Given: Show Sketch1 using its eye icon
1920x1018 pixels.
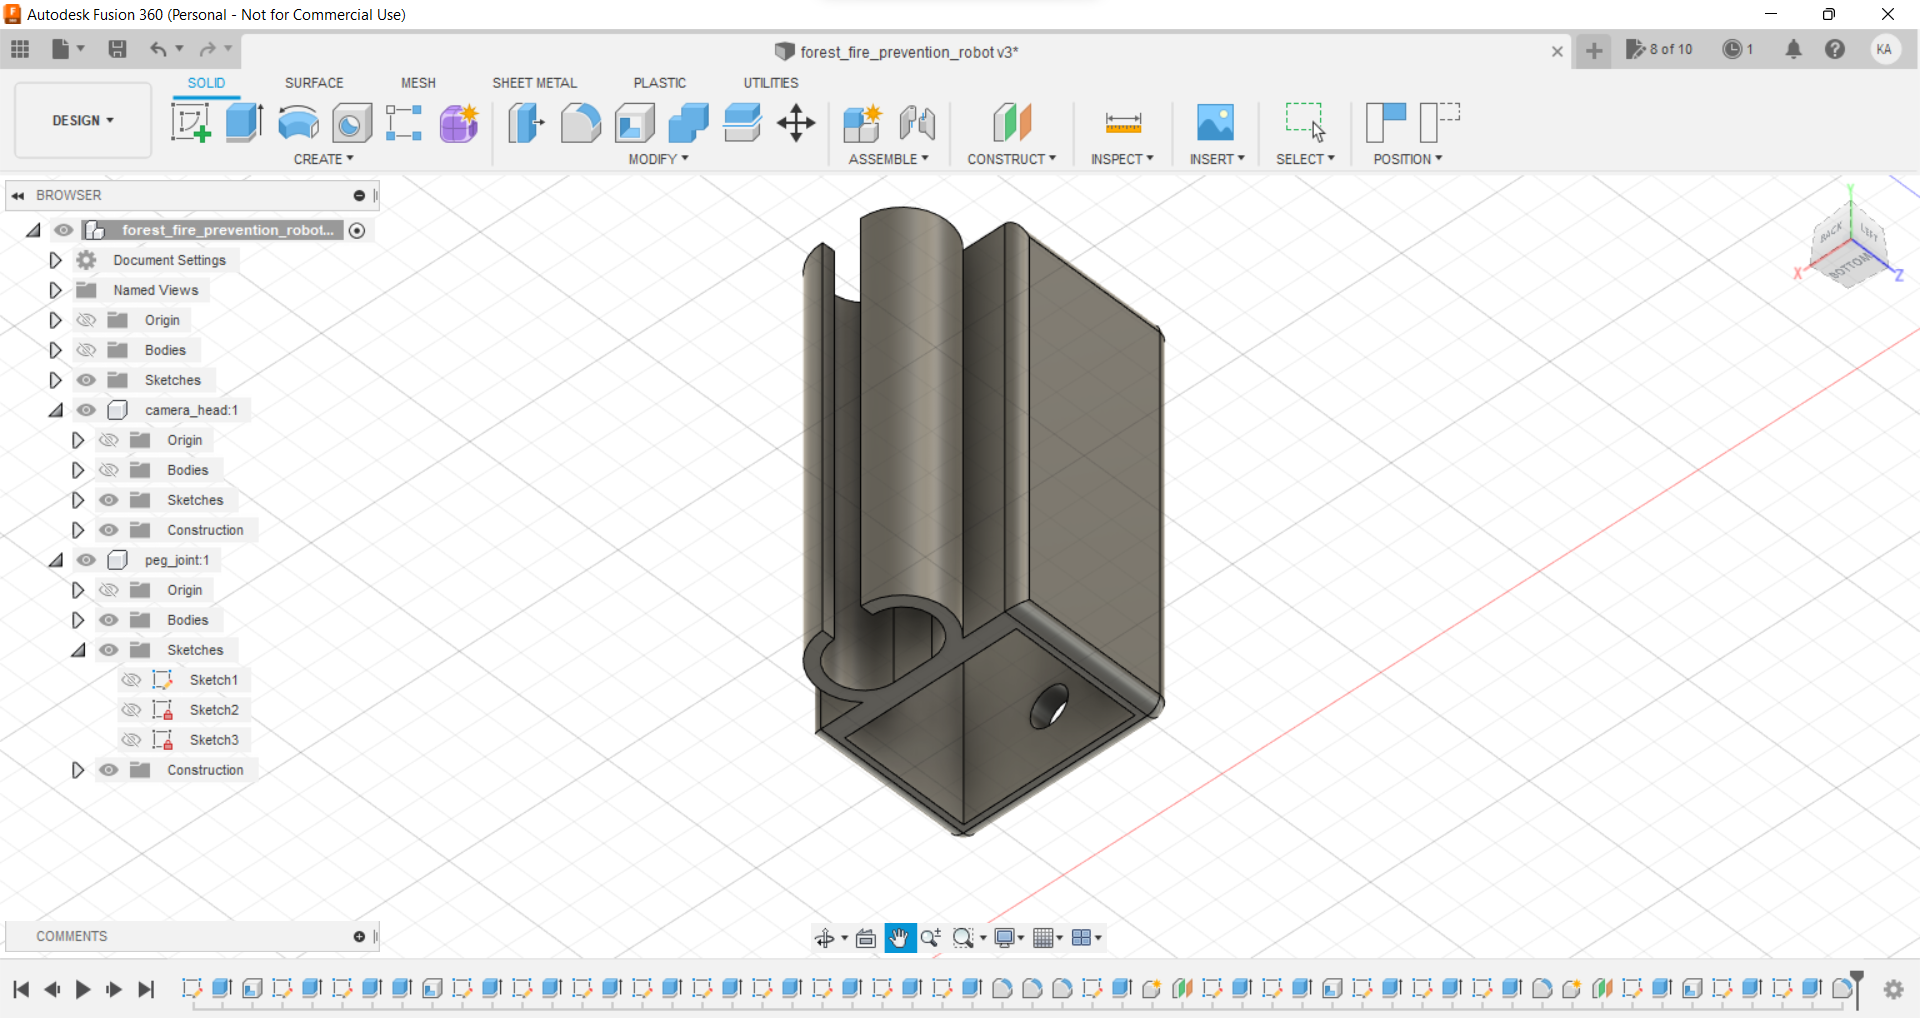Looking at the screenshot, I should [131, 680].
